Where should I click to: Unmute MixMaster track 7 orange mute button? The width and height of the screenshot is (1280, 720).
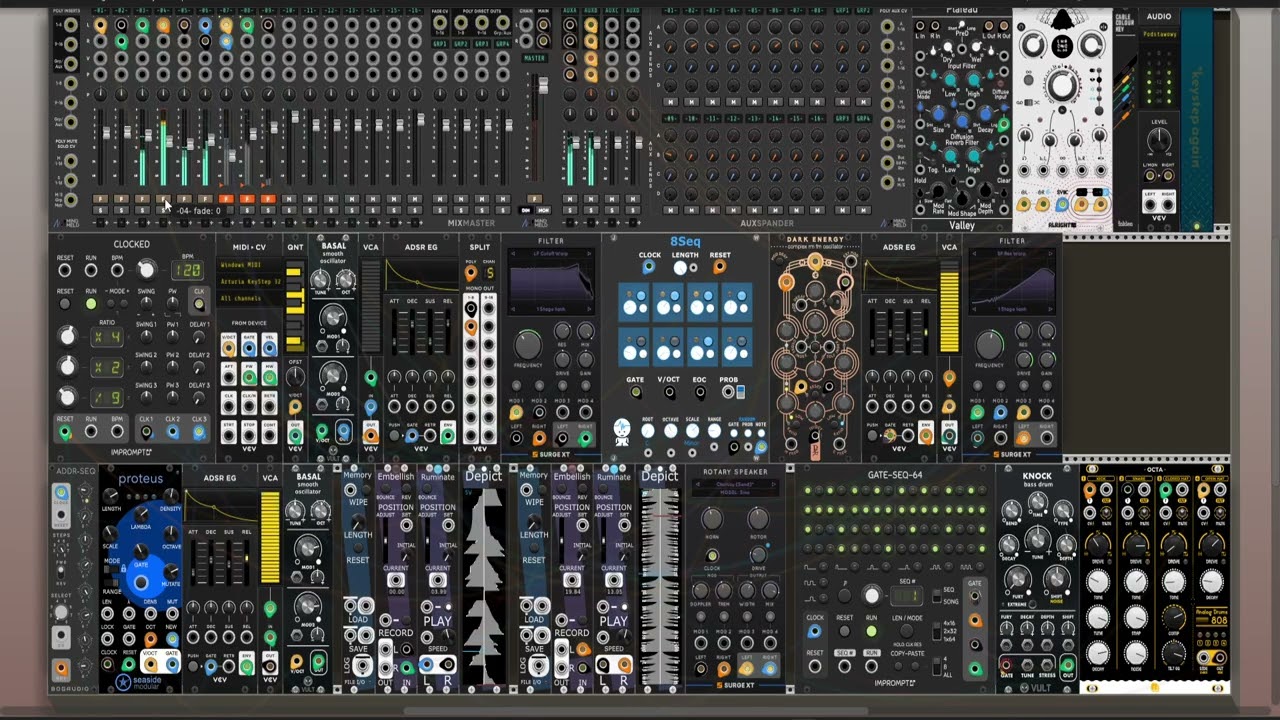click(226, 199)
